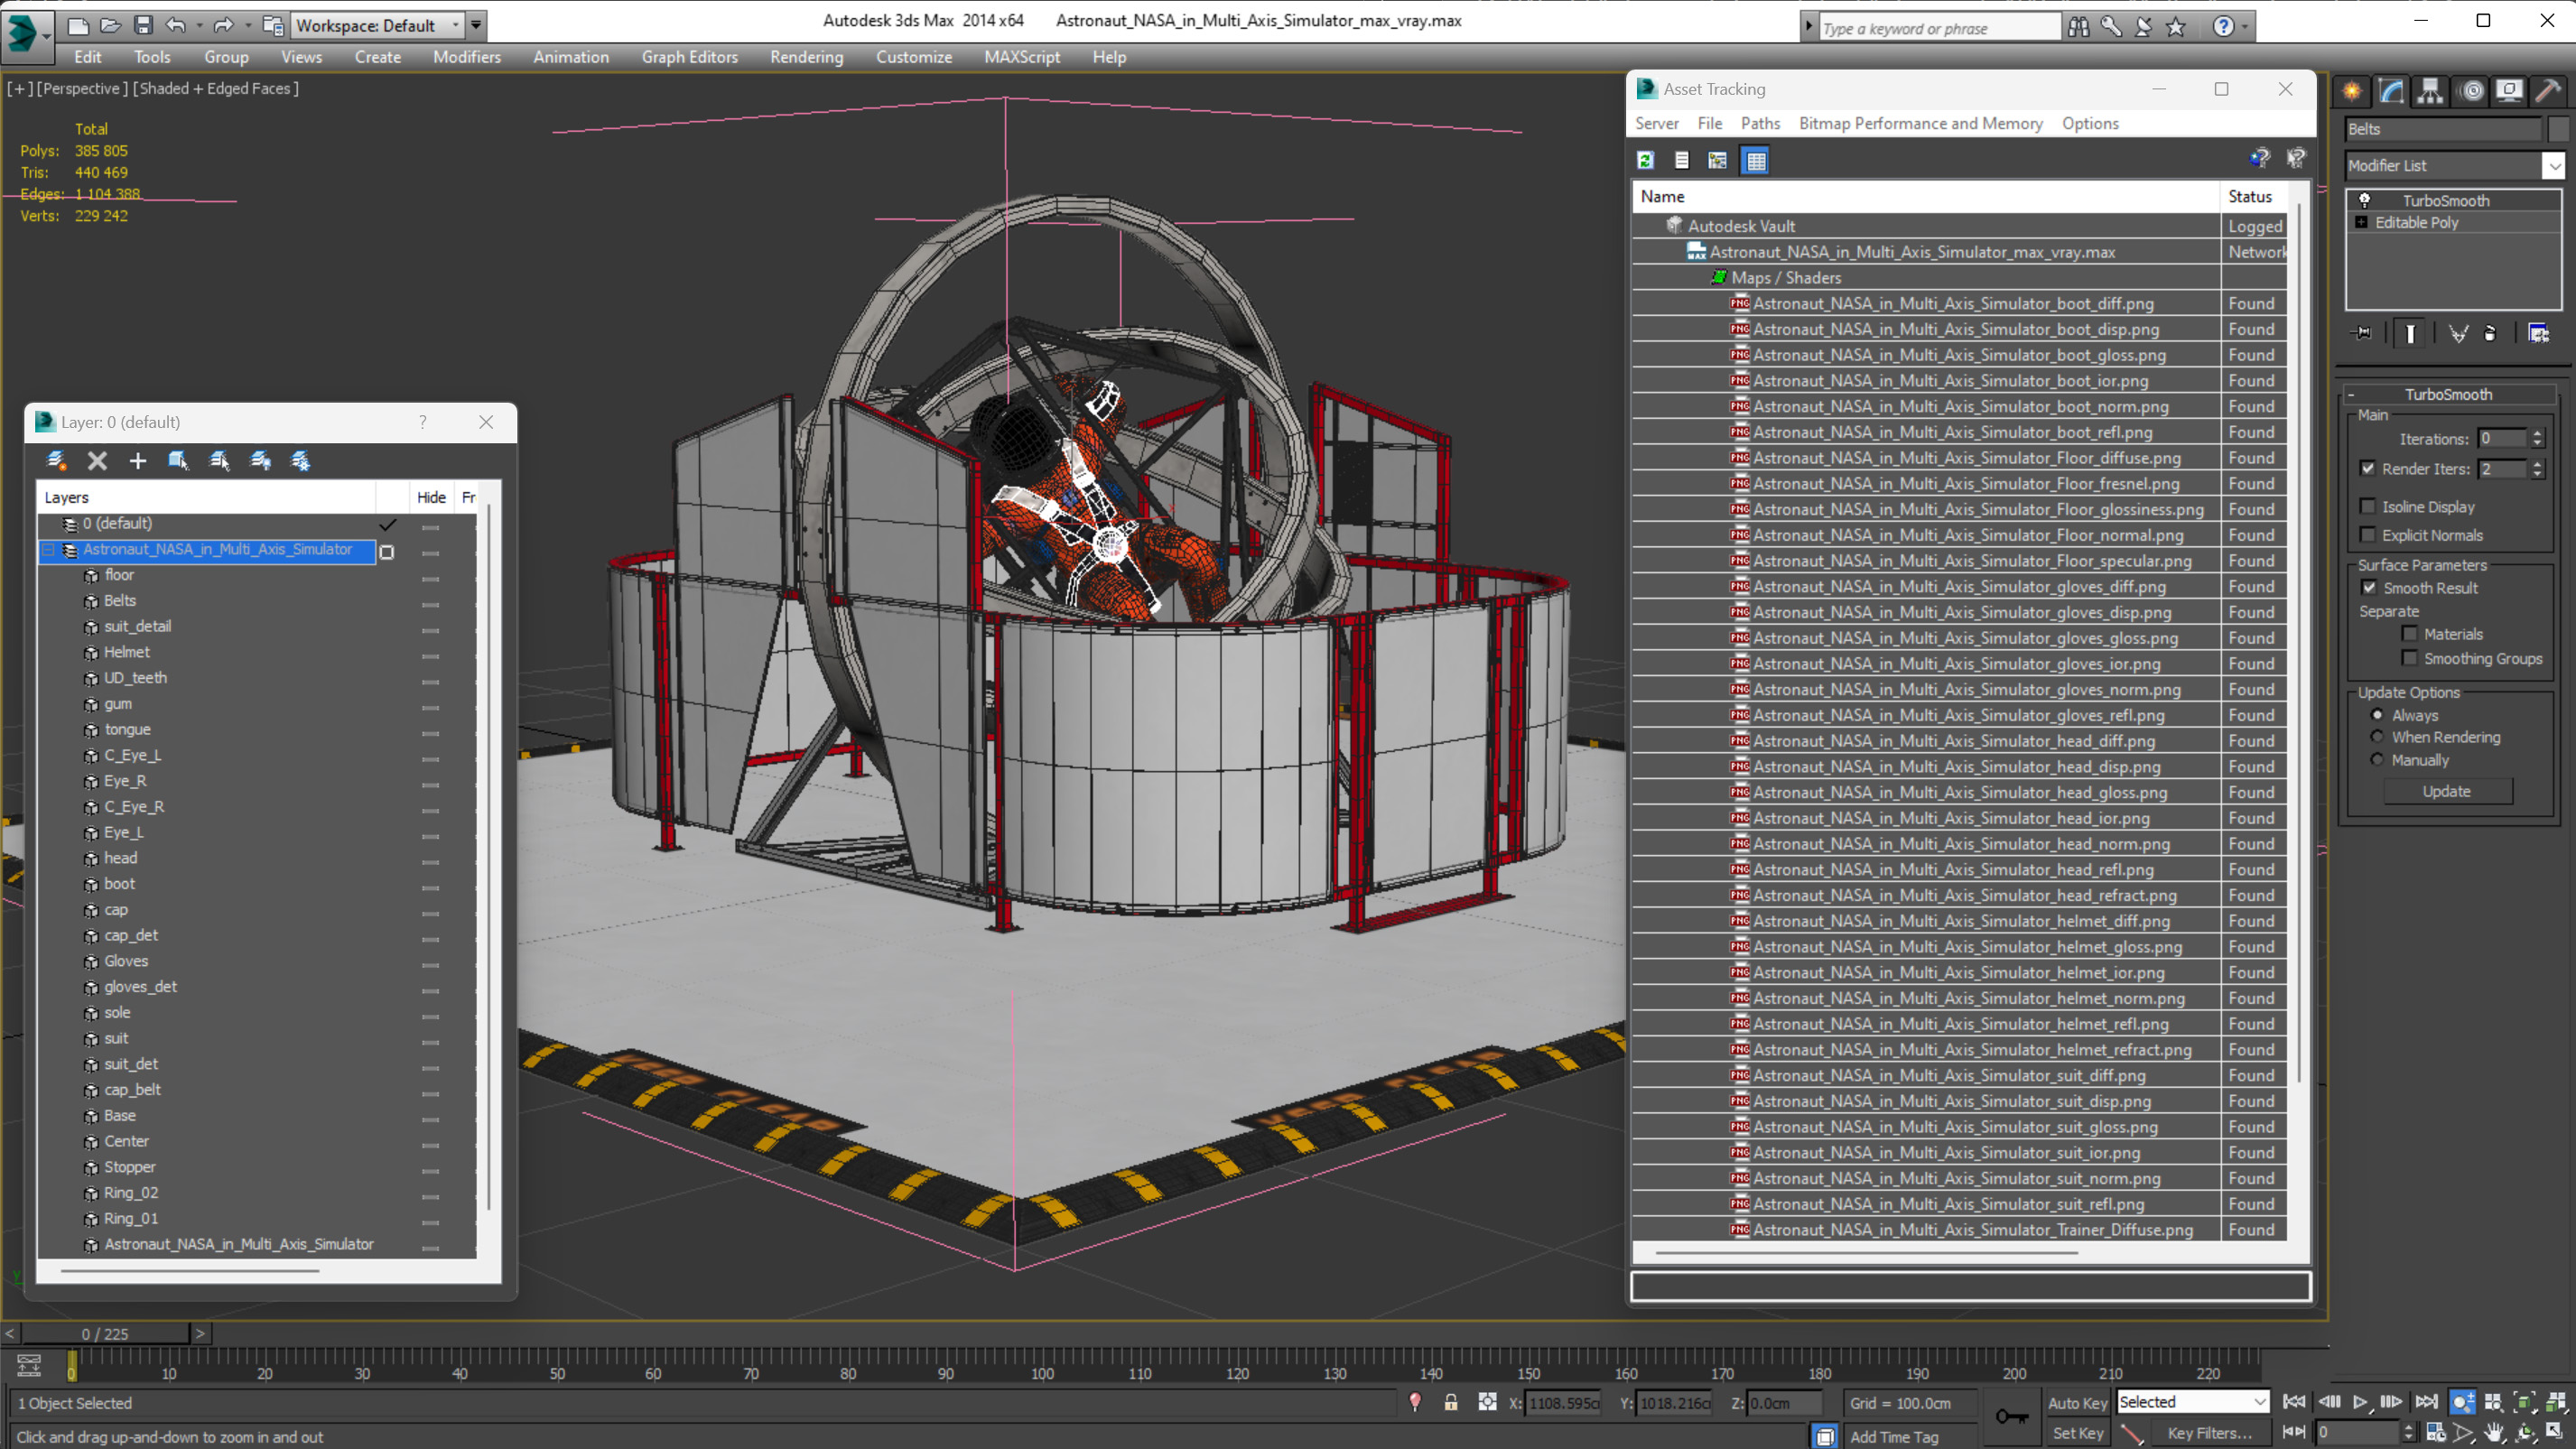Click the Render Iters spinner arrows
The image size is (2576, 1449).
(2537, 468)
